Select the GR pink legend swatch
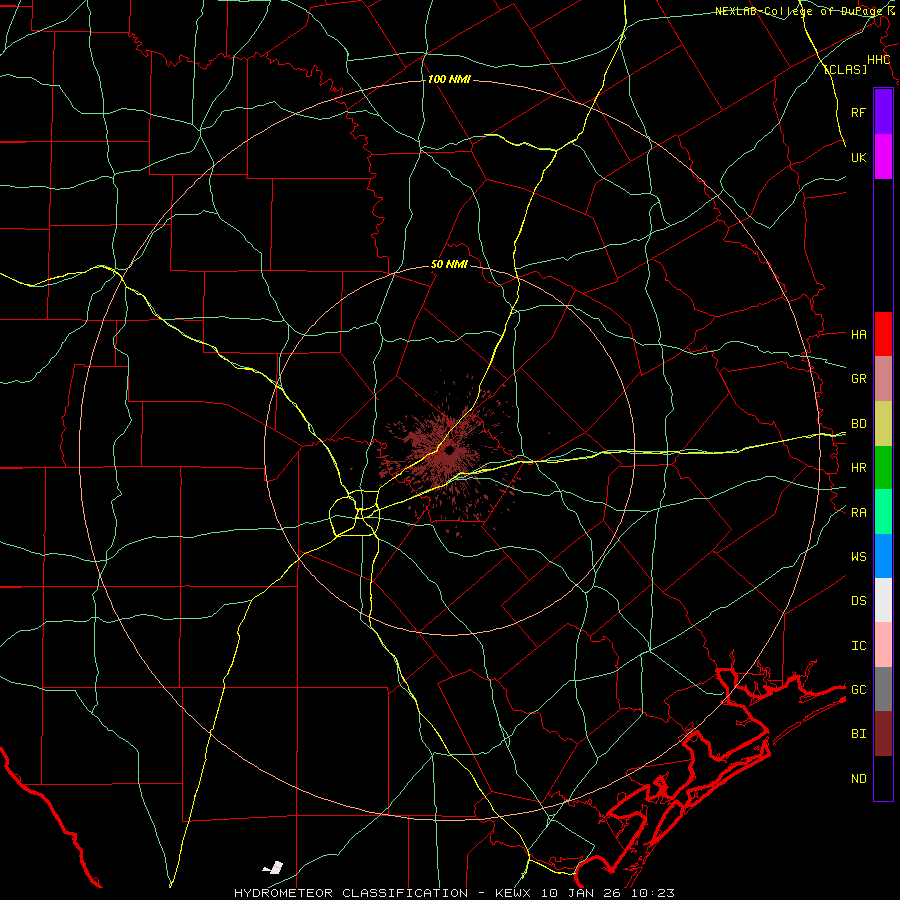 [x=883, y=378]
